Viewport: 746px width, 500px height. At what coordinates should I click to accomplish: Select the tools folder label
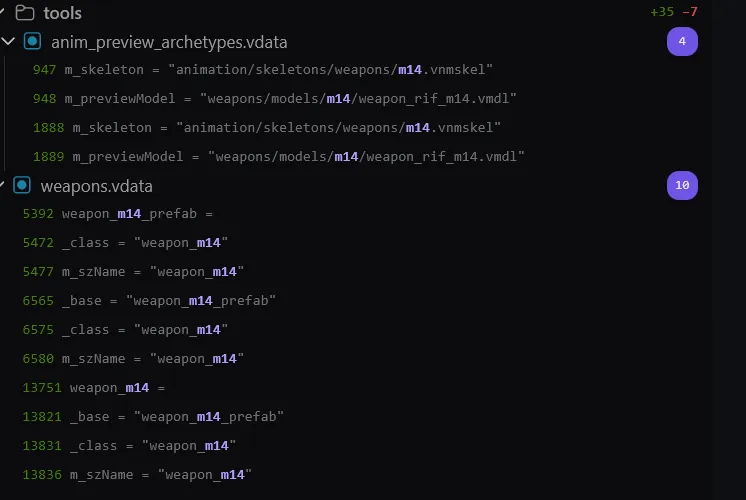click(62, 13)
